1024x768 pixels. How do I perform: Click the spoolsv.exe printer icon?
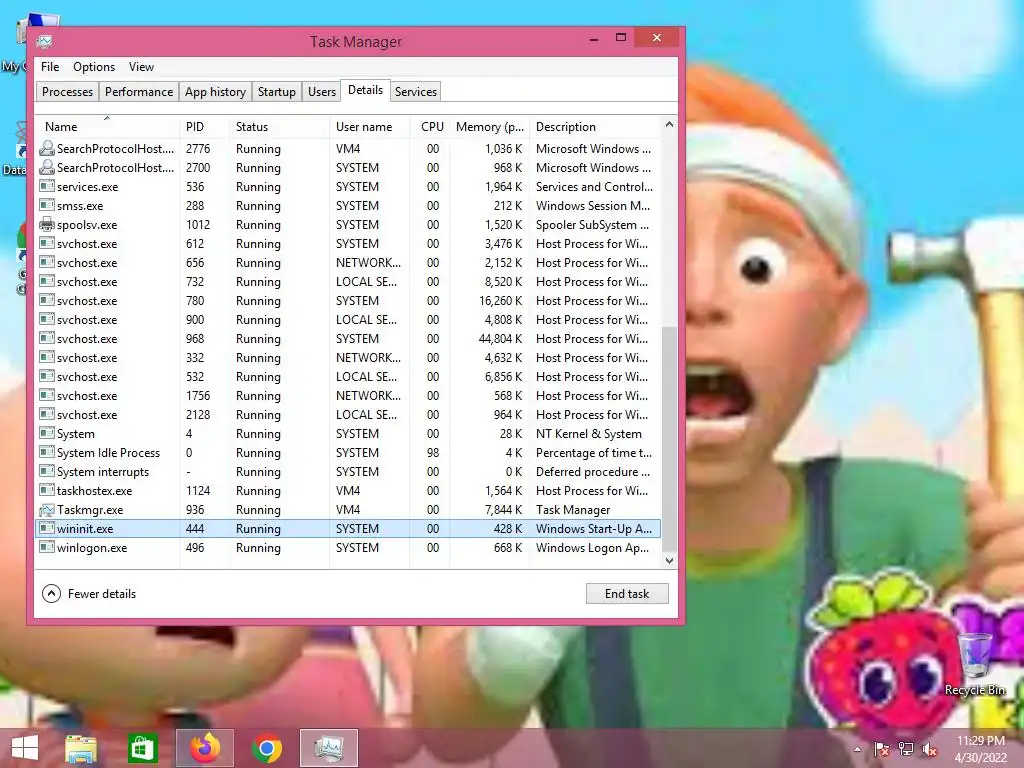pyautogui.click(x=47, y=224)
